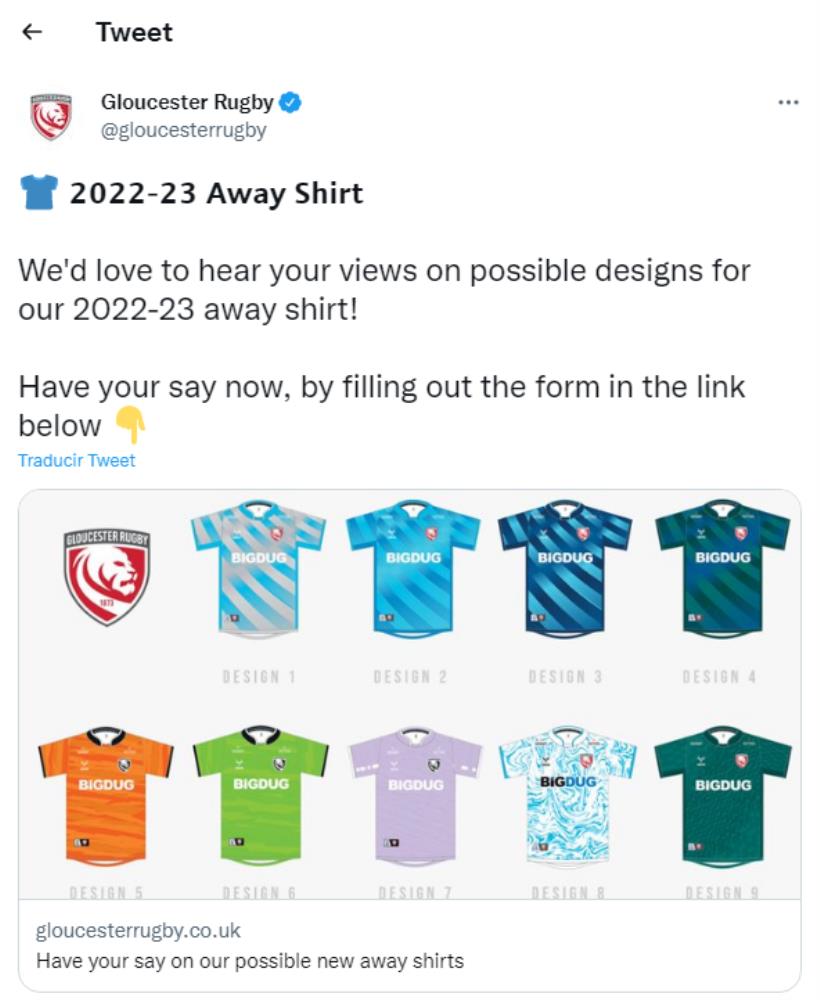
Task: Click the pointing-down hand emoji
Action: (131, 425)
